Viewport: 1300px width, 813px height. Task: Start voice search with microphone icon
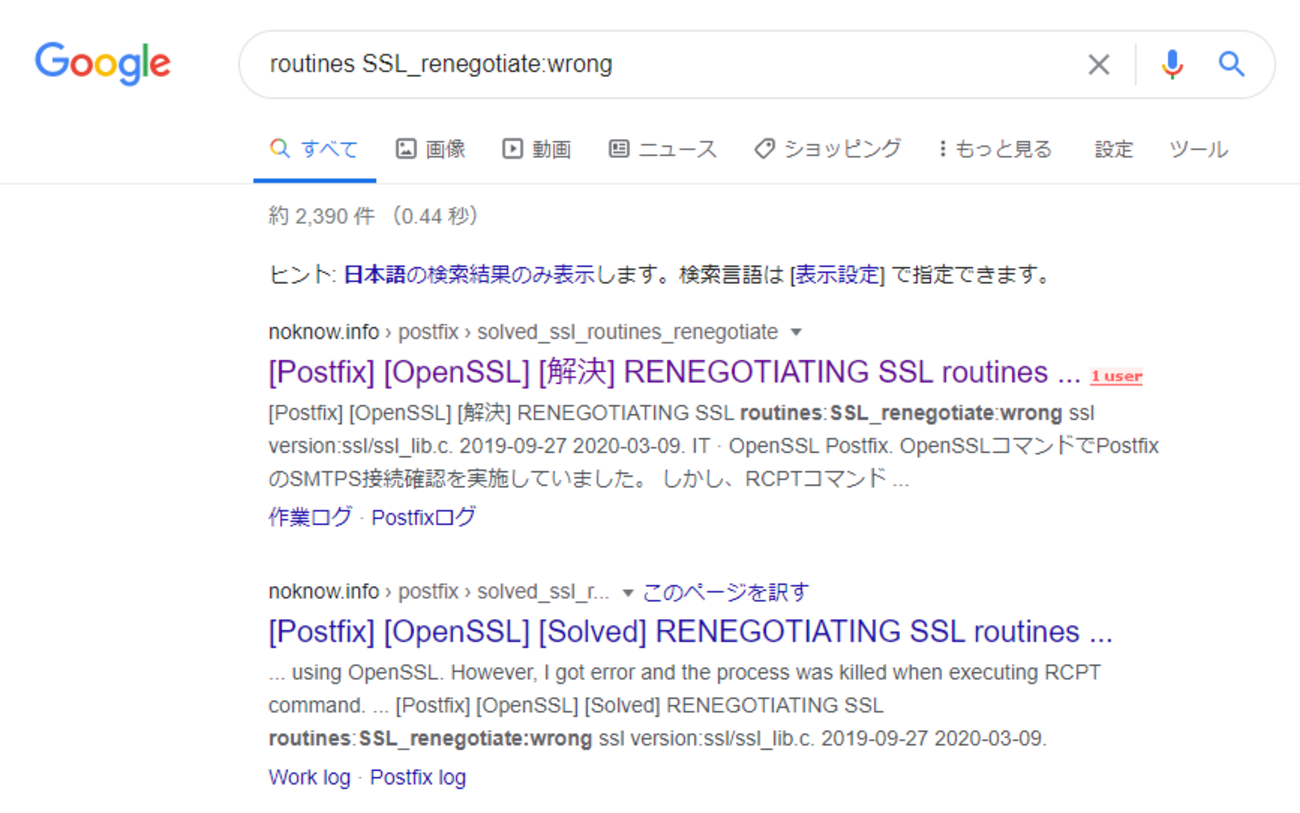pos(1172,65)
